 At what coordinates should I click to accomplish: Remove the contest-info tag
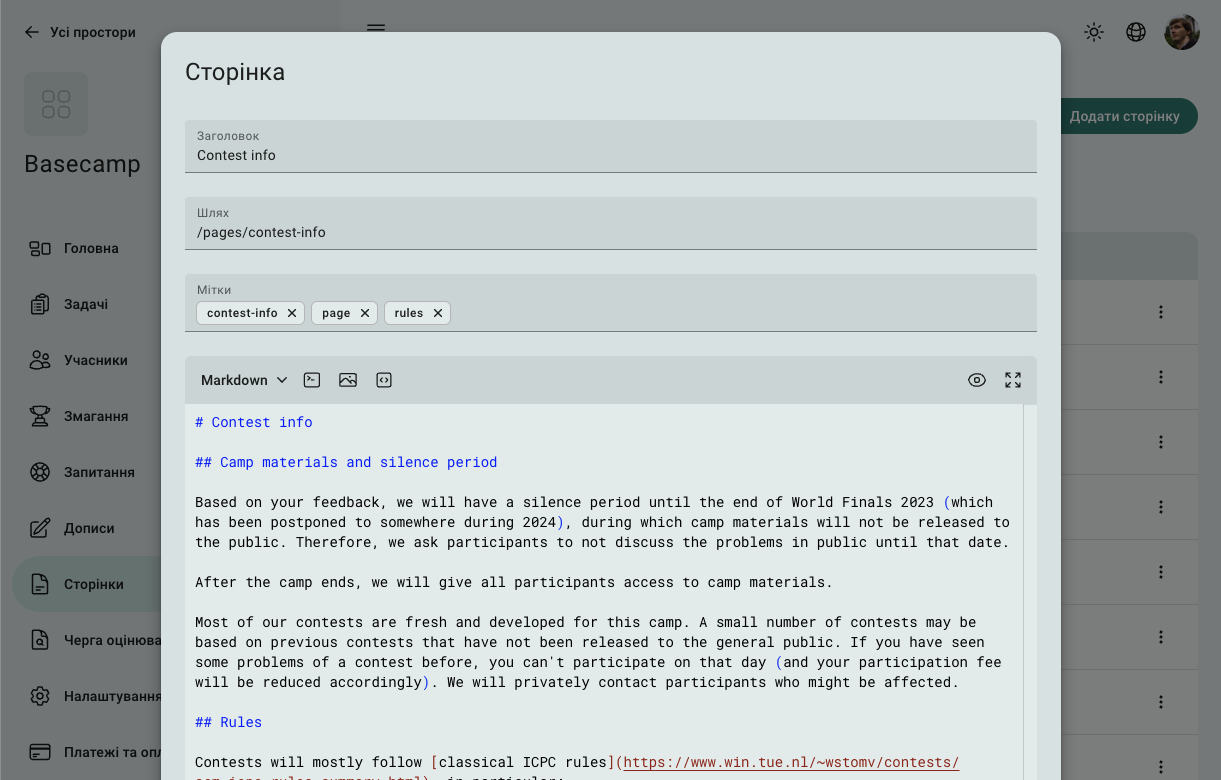click(292, 313)
